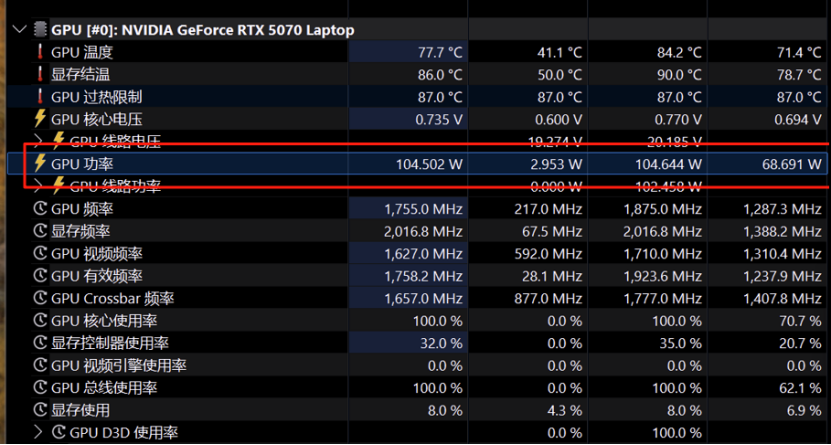Click the average temperature value 71.4 °C
831x445 pixels.
click(799, 52)
